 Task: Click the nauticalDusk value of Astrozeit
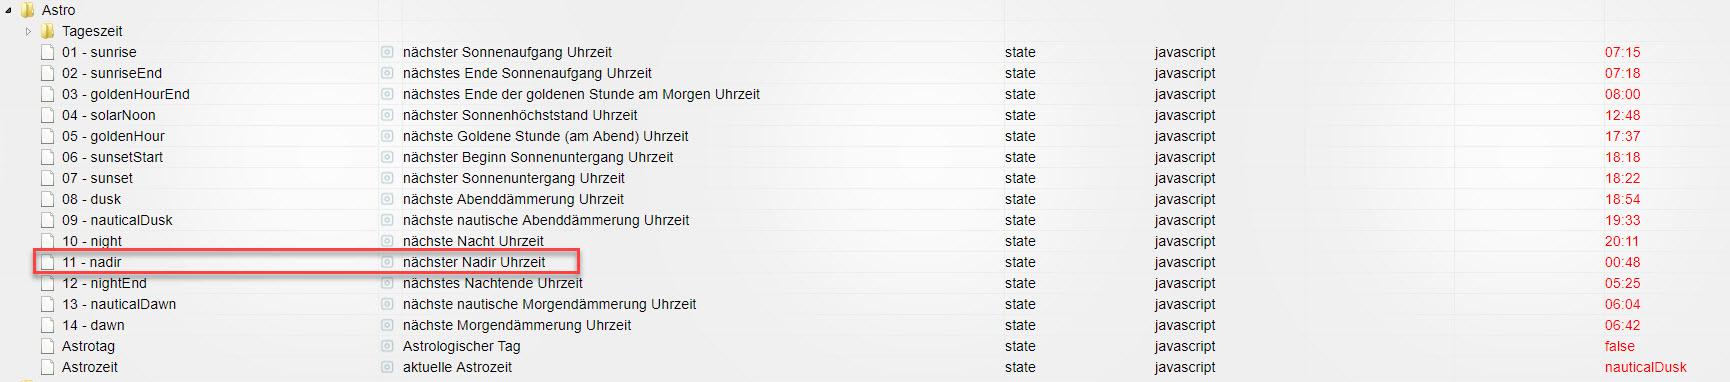(x=1645, y=367)
